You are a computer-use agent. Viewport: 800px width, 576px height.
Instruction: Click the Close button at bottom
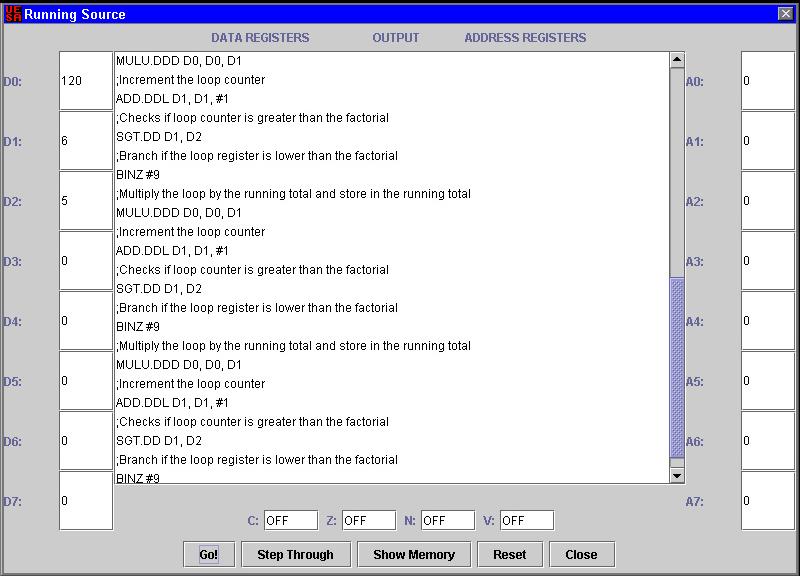(580, 554)
